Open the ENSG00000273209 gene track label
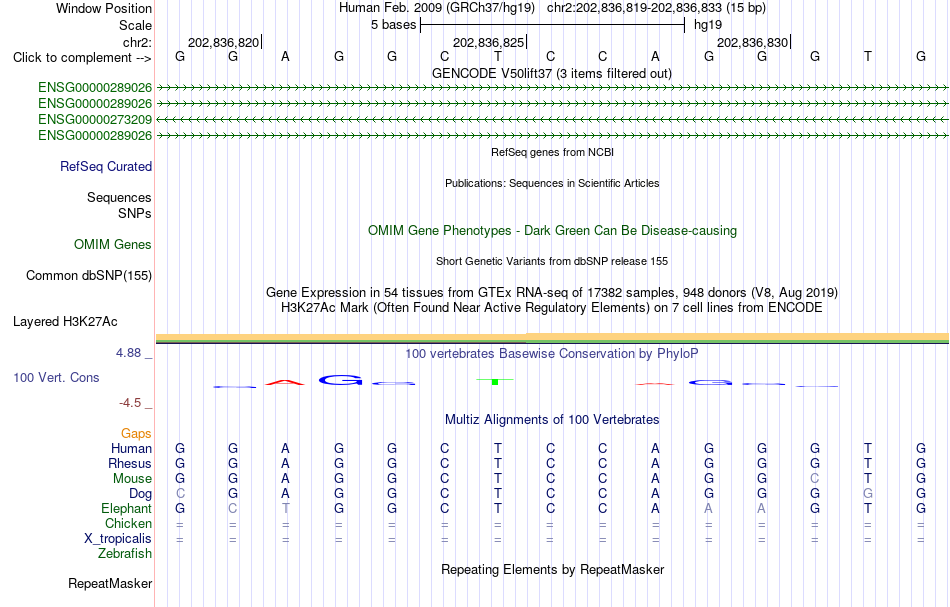 [95, 119]
